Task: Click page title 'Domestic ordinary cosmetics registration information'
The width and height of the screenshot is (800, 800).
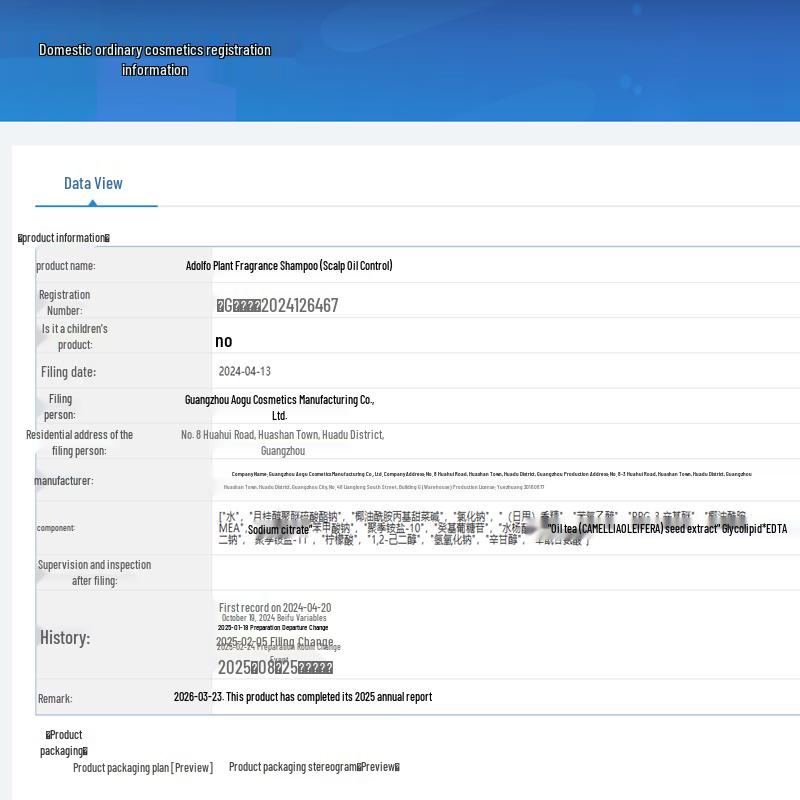Action: point(155,60)
